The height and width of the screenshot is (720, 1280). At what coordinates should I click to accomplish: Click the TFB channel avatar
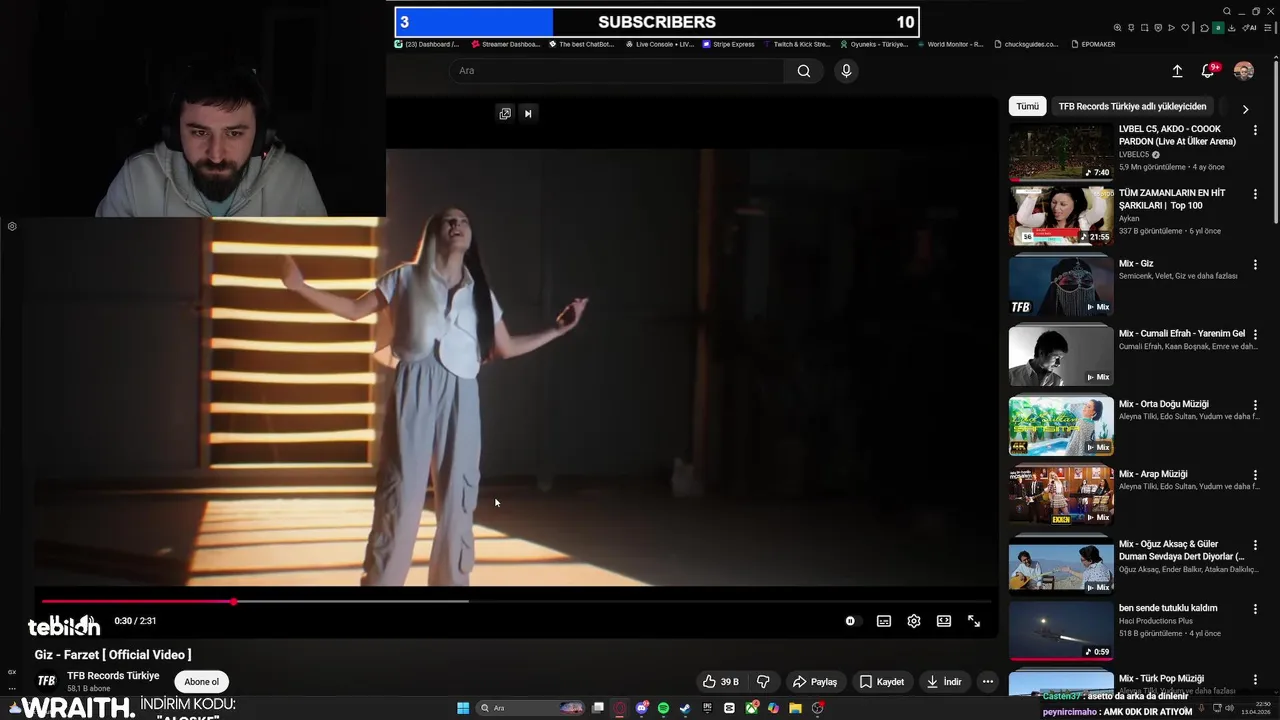[46, 681]
